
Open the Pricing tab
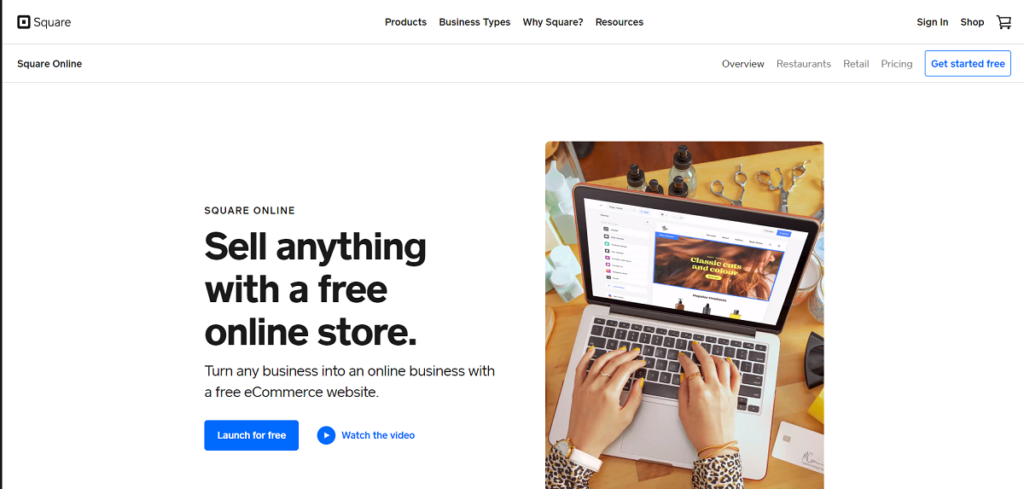tap(896, 64)
